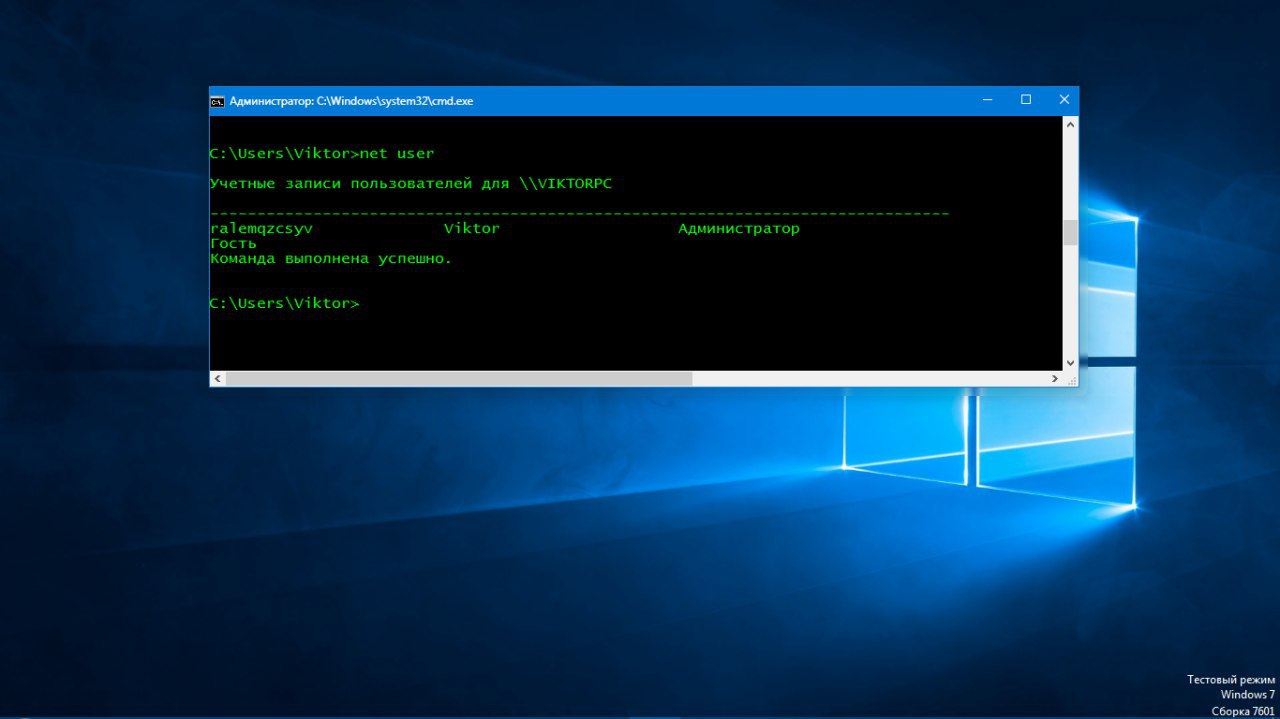The image size is (1280, 719).
Task: Click the vertical scrollbar down arrow
Action: 1070,362
